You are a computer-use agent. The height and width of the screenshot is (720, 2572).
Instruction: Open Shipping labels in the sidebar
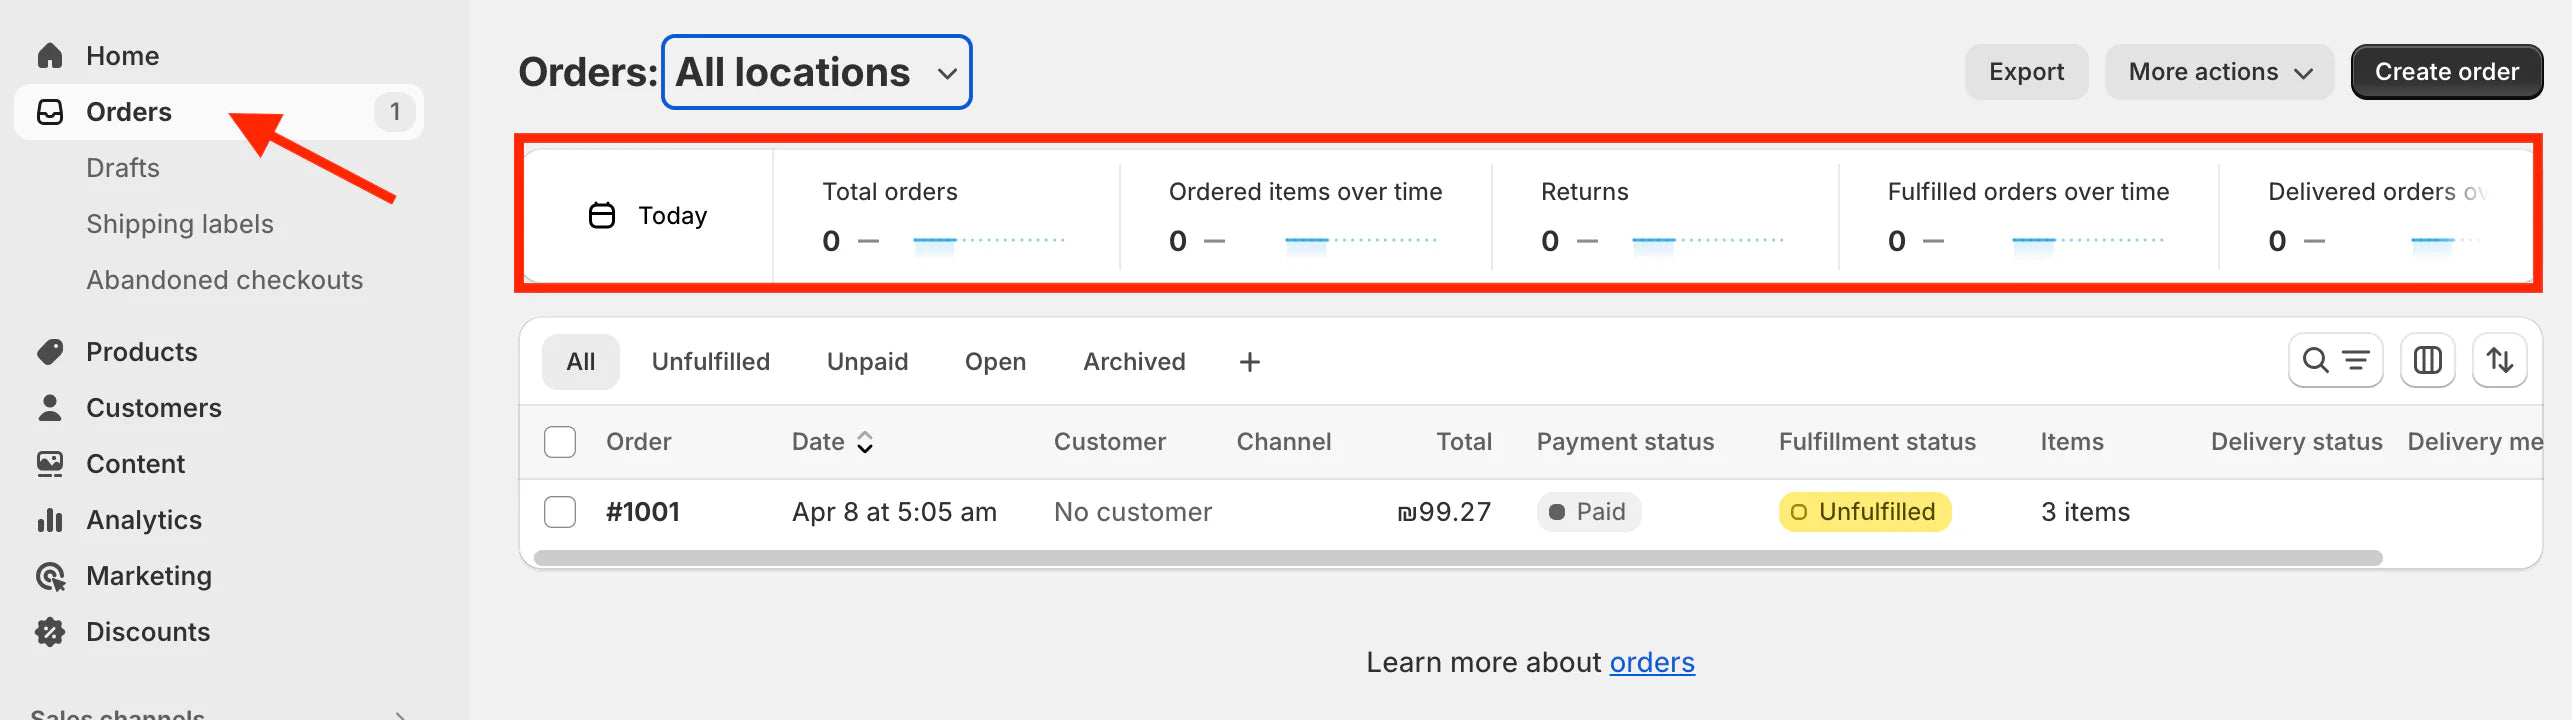tap(180, 224)
